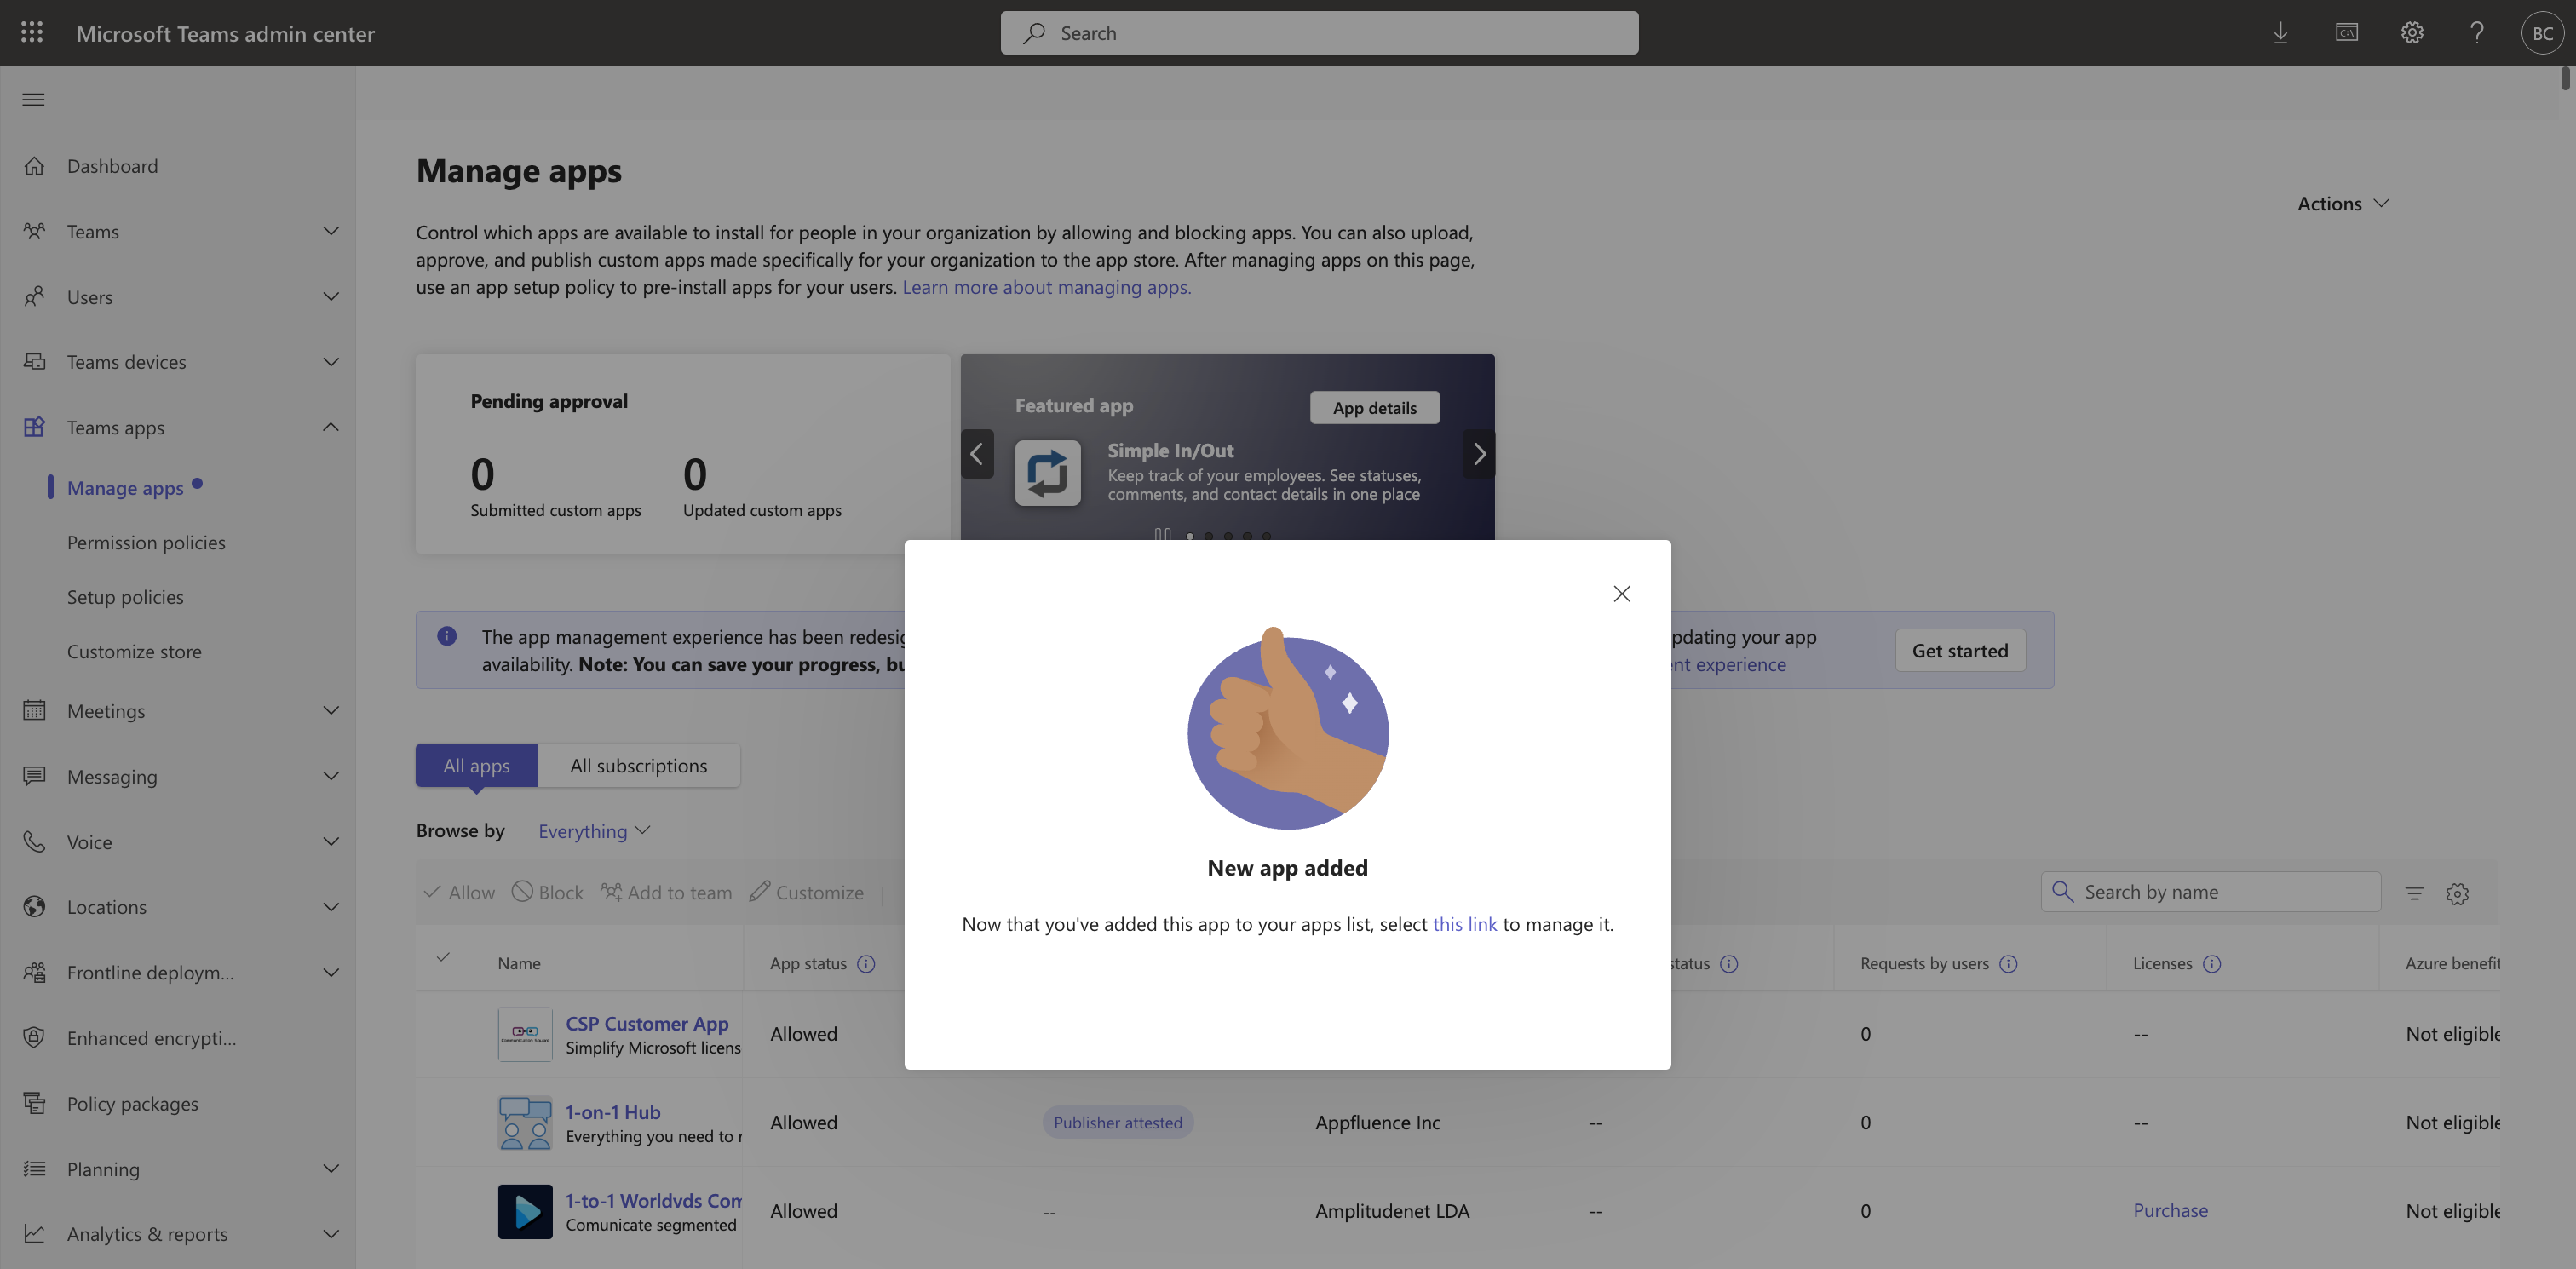
Task: Click the Analytics & reports chart icon
Action: pyautogui.click(x=34, y=1234)
